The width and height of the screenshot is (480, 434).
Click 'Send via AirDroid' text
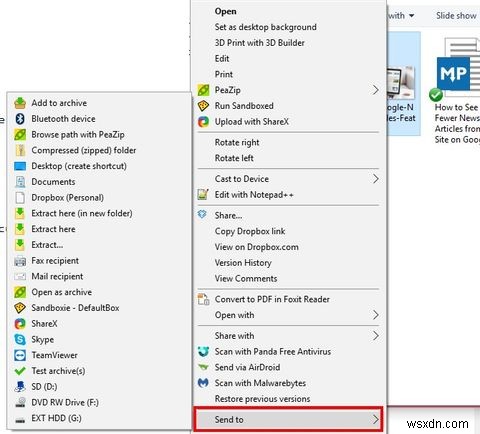[x=247, y=367]
